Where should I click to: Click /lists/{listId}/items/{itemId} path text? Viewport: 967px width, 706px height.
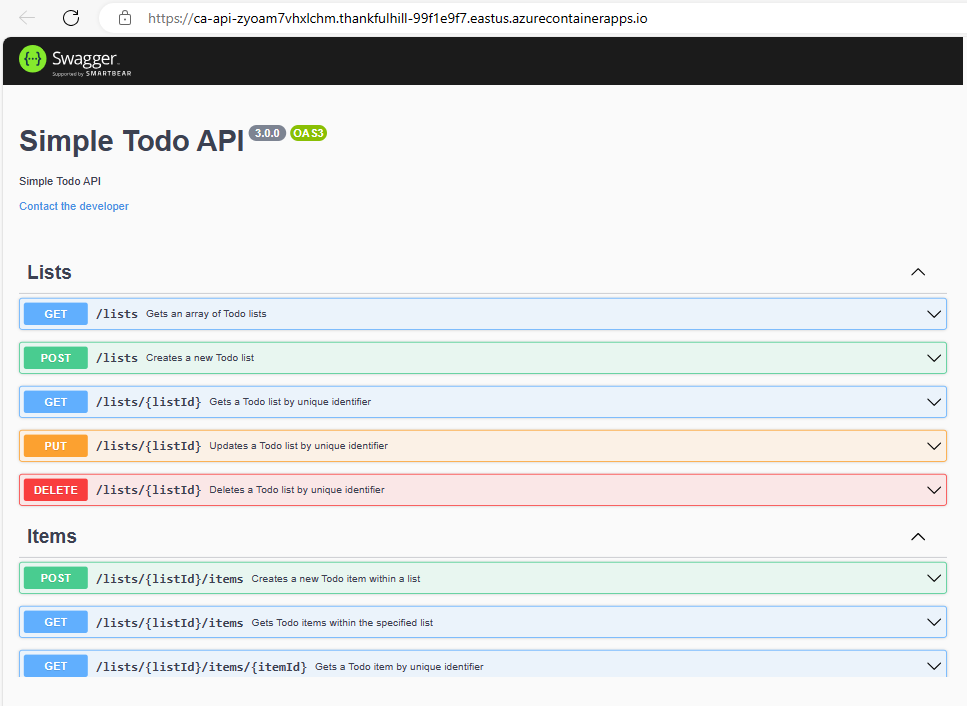(x=201, y=667)
